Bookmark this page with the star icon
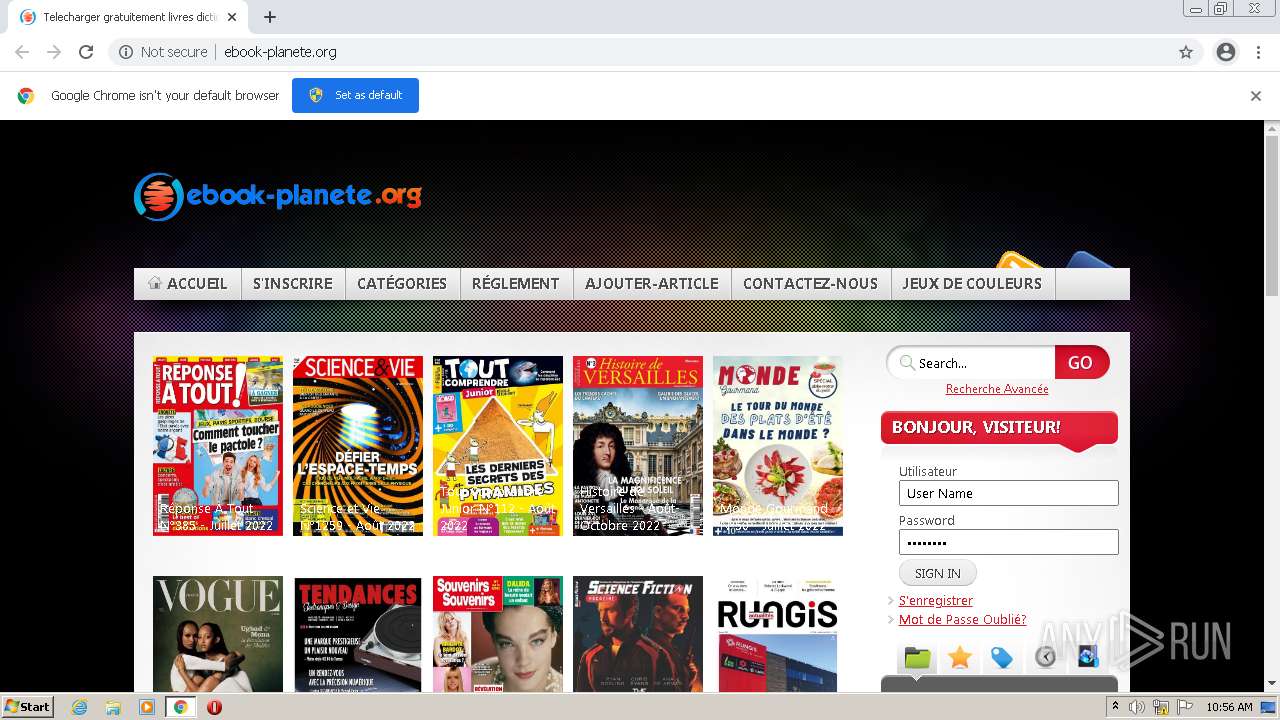Viewport: 1280px width, 720px height. point(1186,52)
